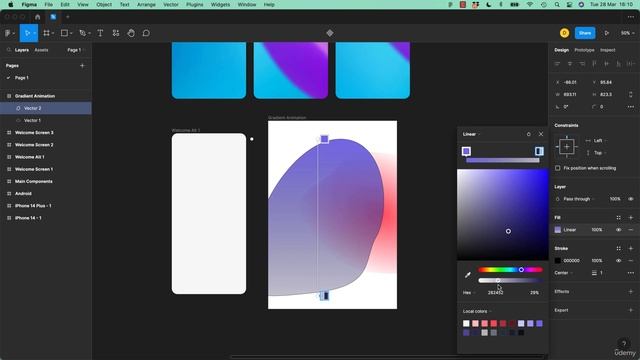
Task: Open the Local colors library dropdown
Action: pyautogui.click(x=477, y=311)
